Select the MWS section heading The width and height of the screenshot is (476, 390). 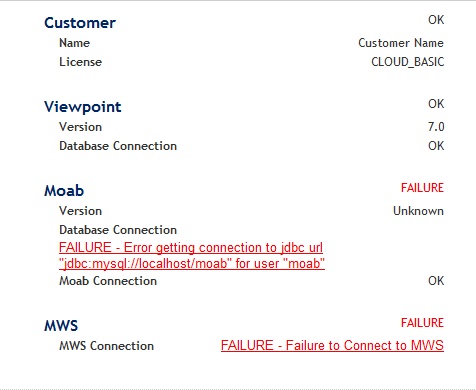(61, 326)
